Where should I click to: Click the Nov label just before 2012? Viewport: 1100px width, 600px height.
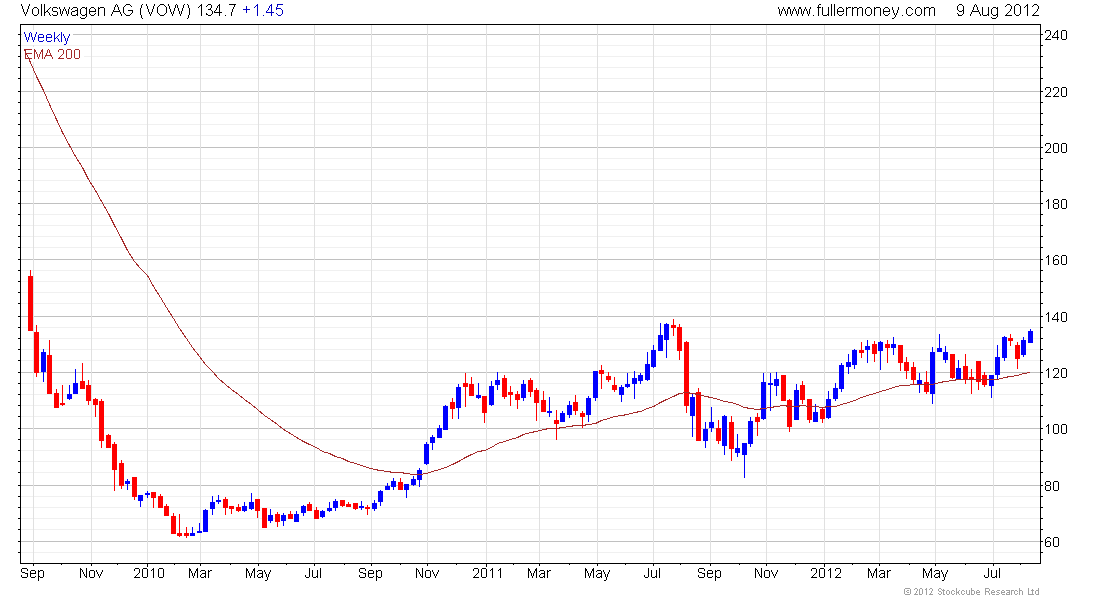pos(766,573)
